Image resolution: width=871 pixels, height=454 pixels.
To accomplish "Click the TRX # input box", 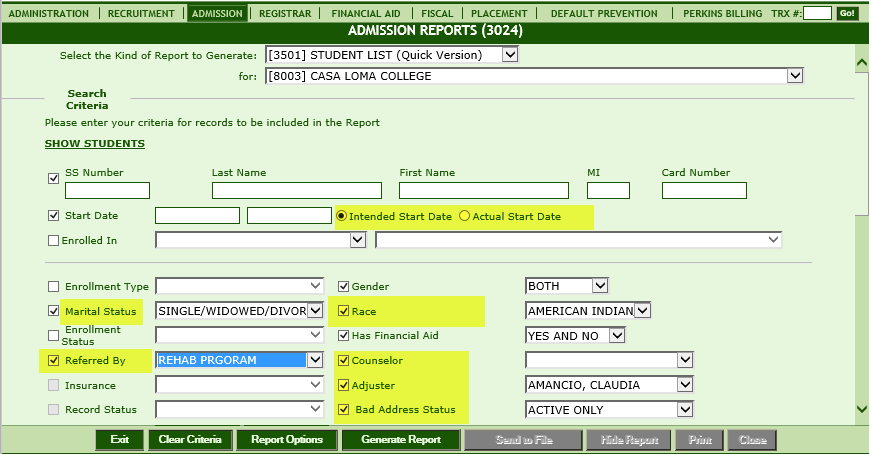I will point(817,13).
